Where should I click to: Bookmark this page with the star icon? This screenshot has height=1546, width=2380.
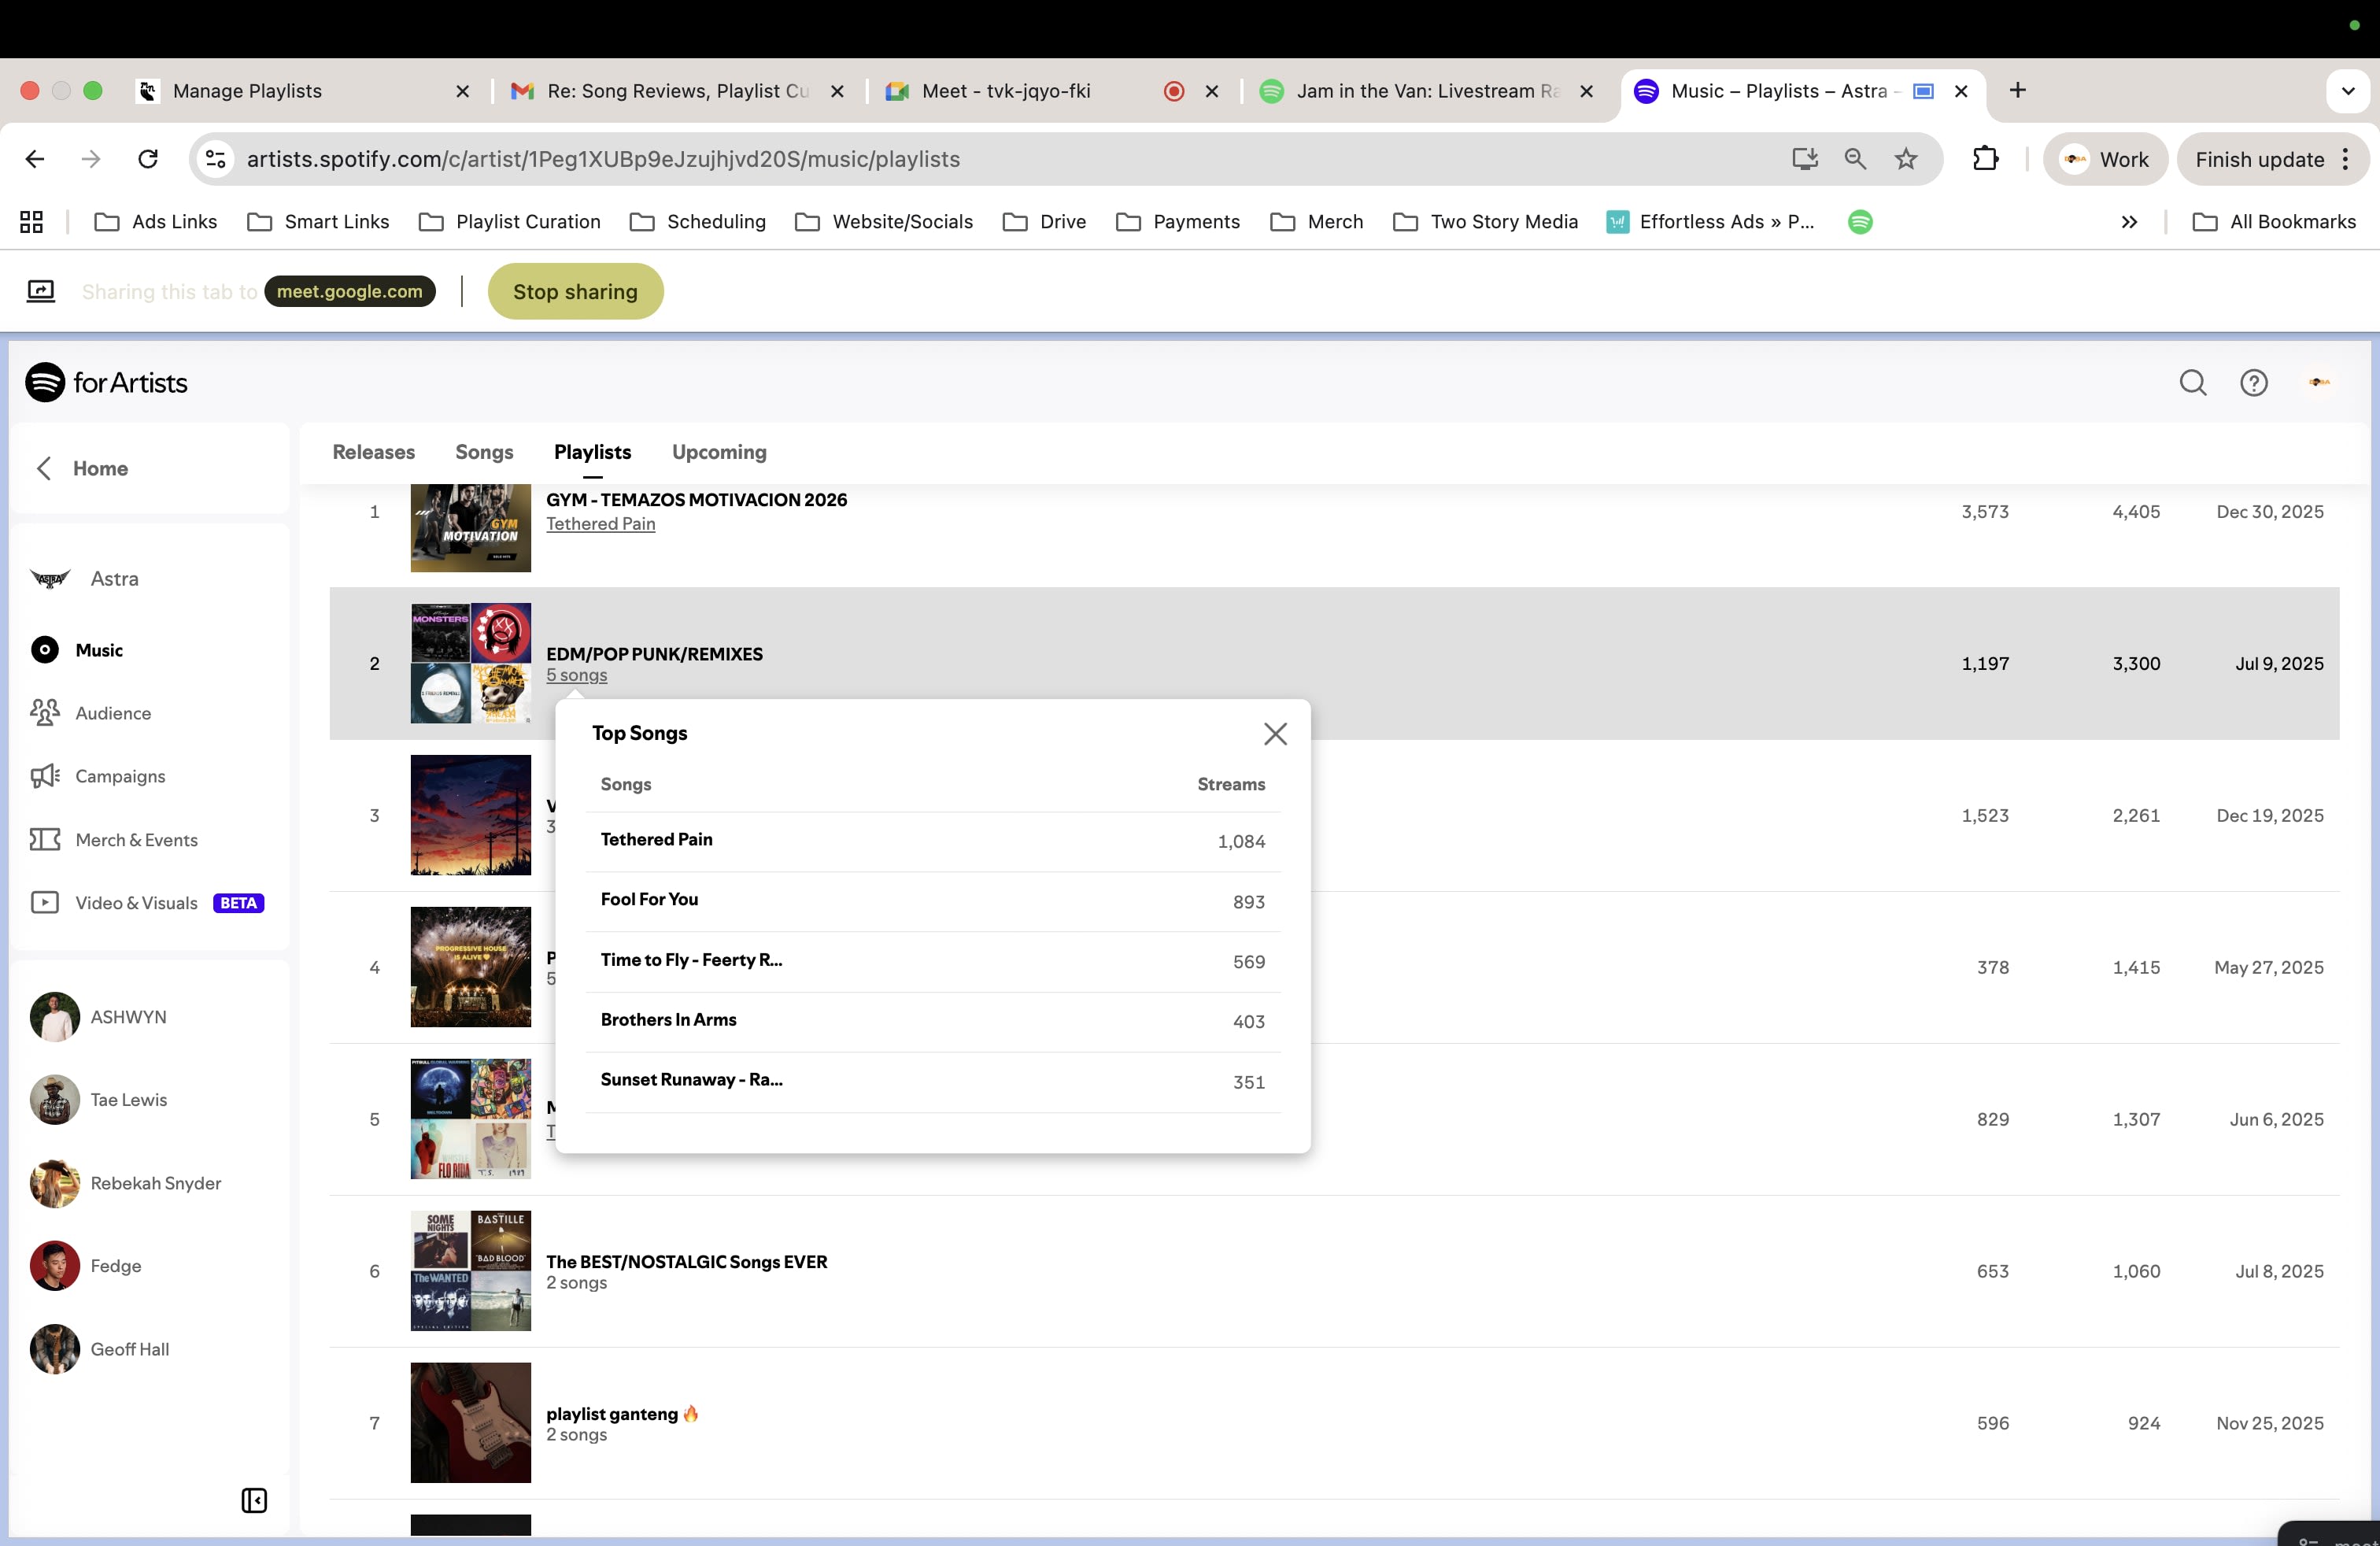(x=1906, y=159)
